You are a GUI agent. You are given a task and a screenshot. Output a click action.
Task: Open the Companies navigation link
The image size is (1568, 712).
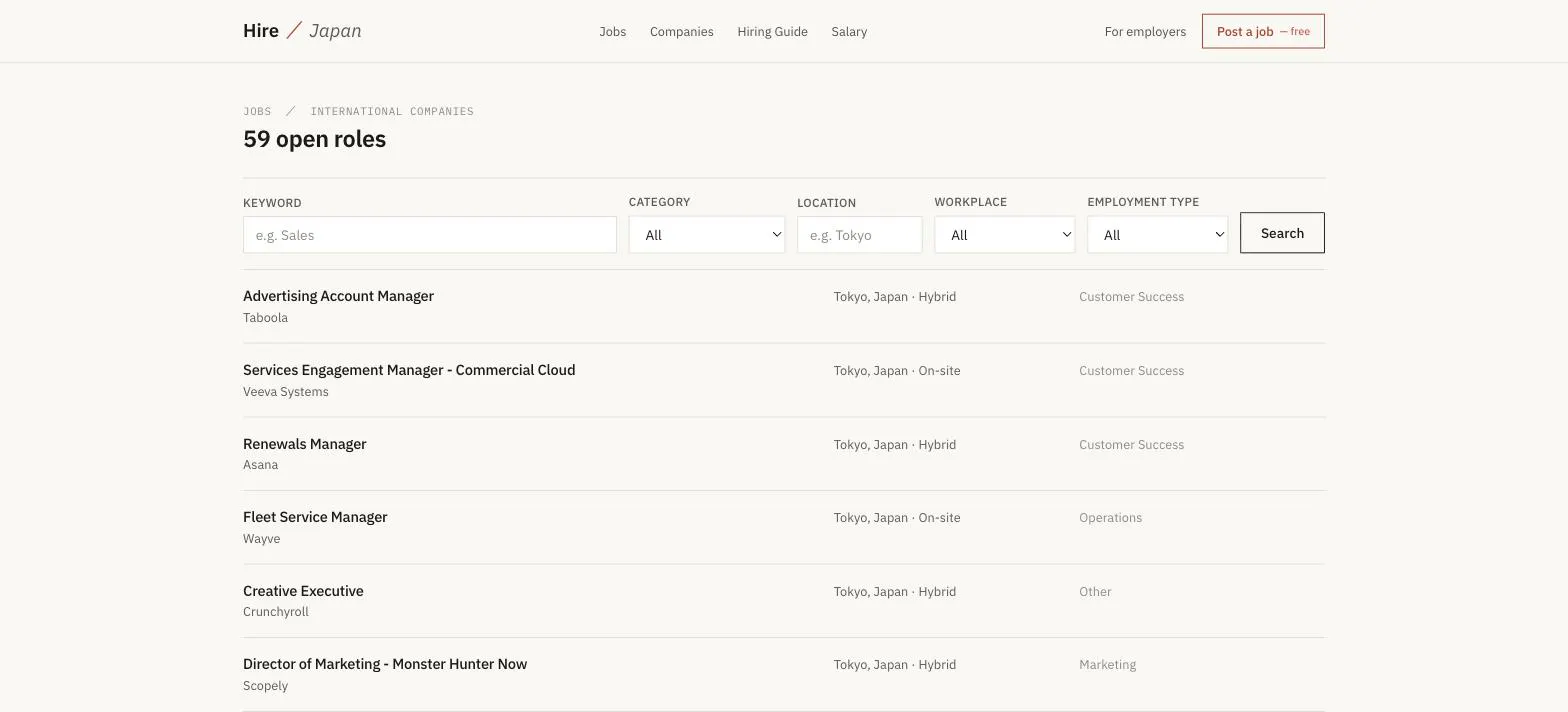pos(682,32)
